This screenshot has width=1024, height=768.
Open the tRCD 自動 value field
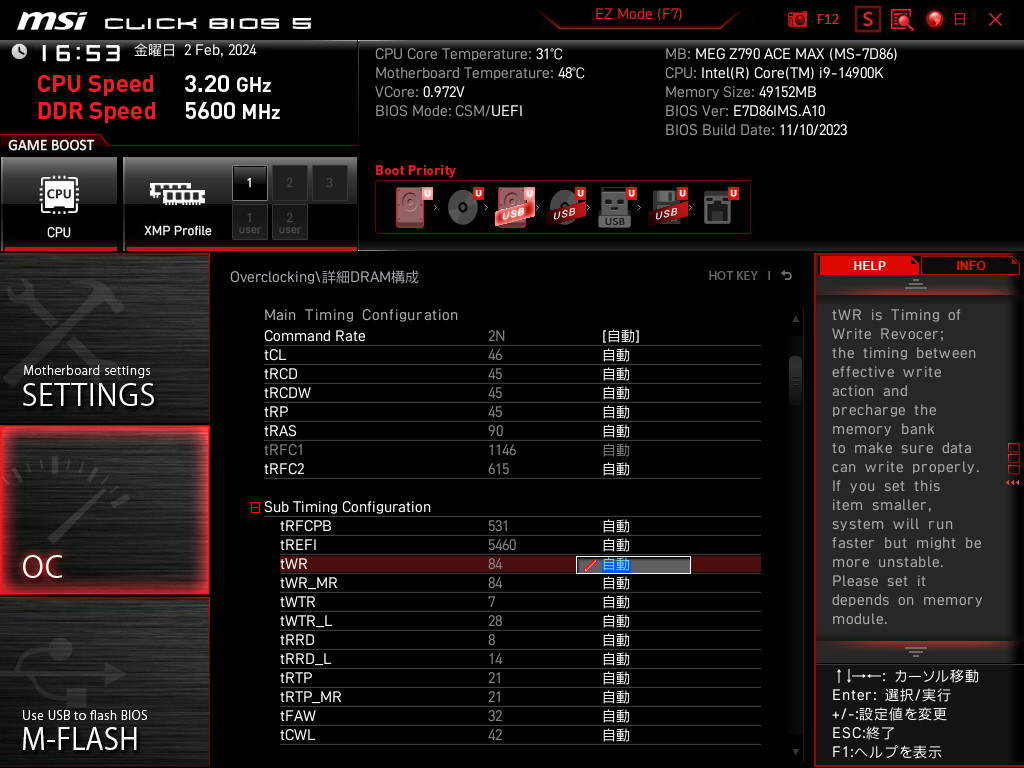[x=616, y=374]
